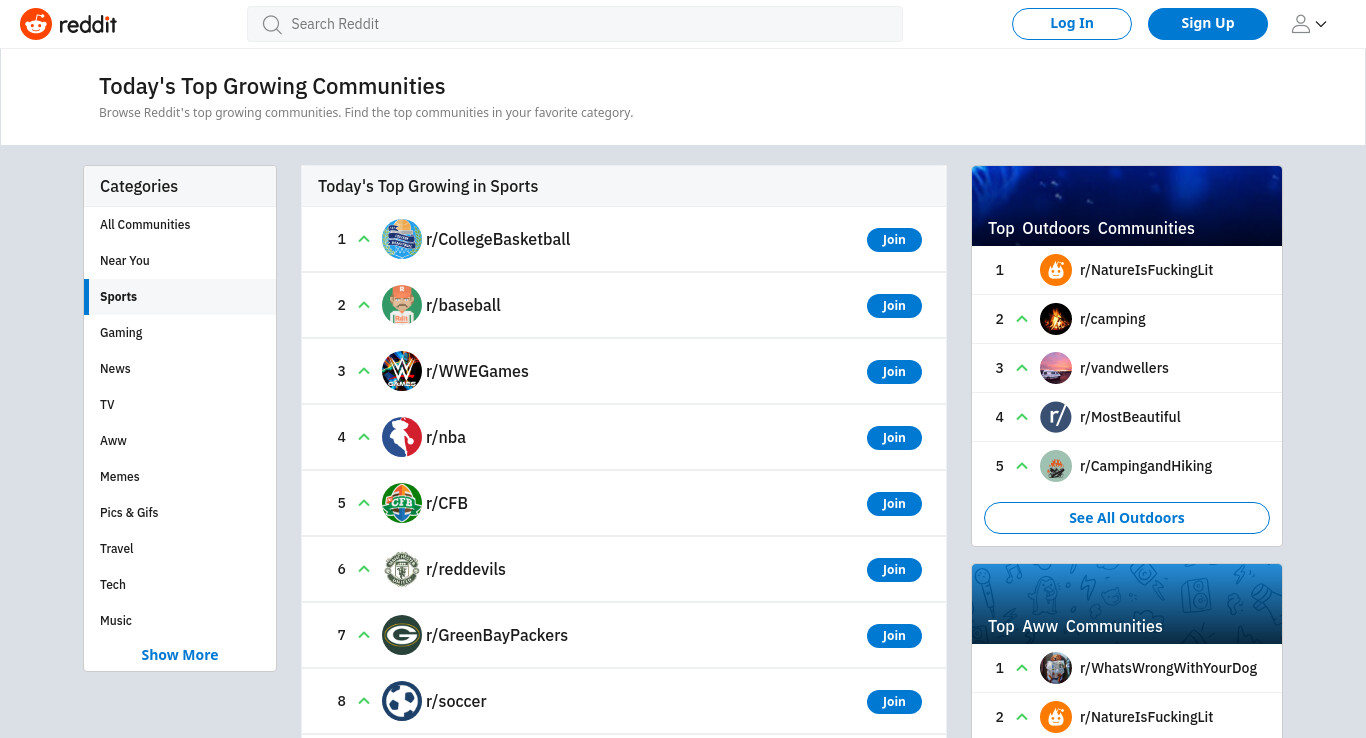Select Near You category
Image resolution: width=1366 pixels, height=738 pixels.
180,261
